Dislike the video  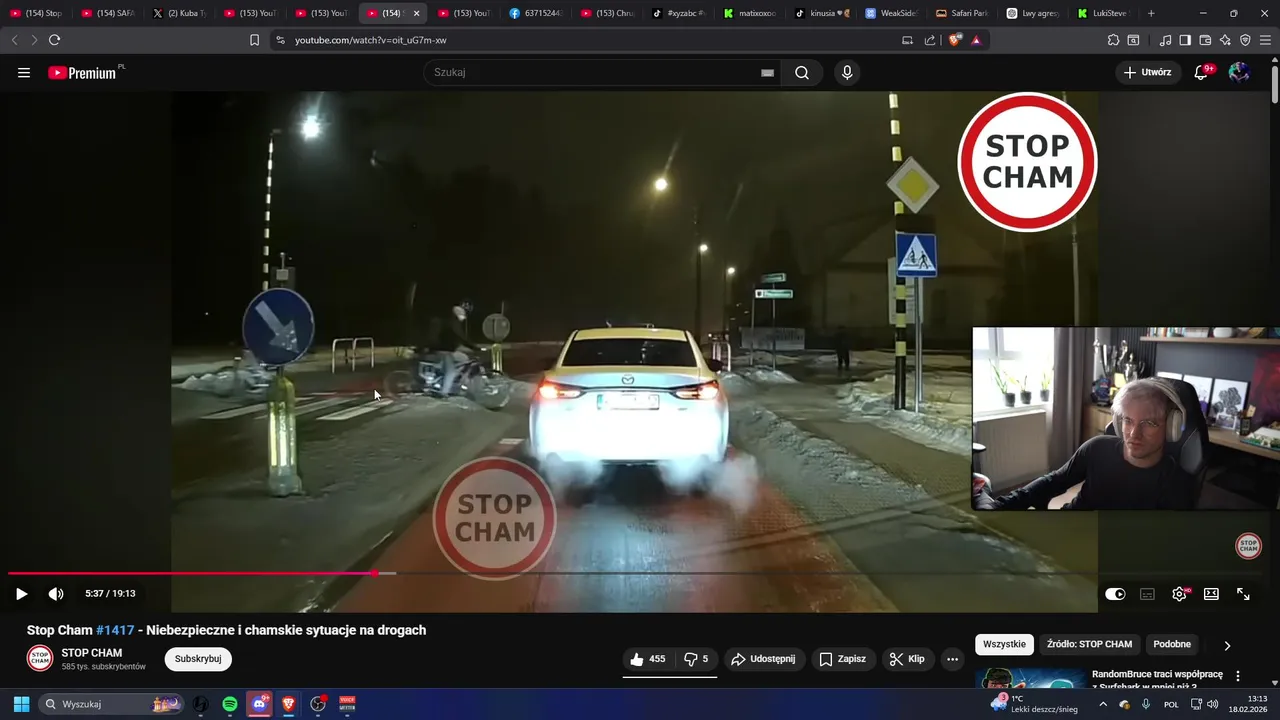pyautogui.click(x=696, y=659)
